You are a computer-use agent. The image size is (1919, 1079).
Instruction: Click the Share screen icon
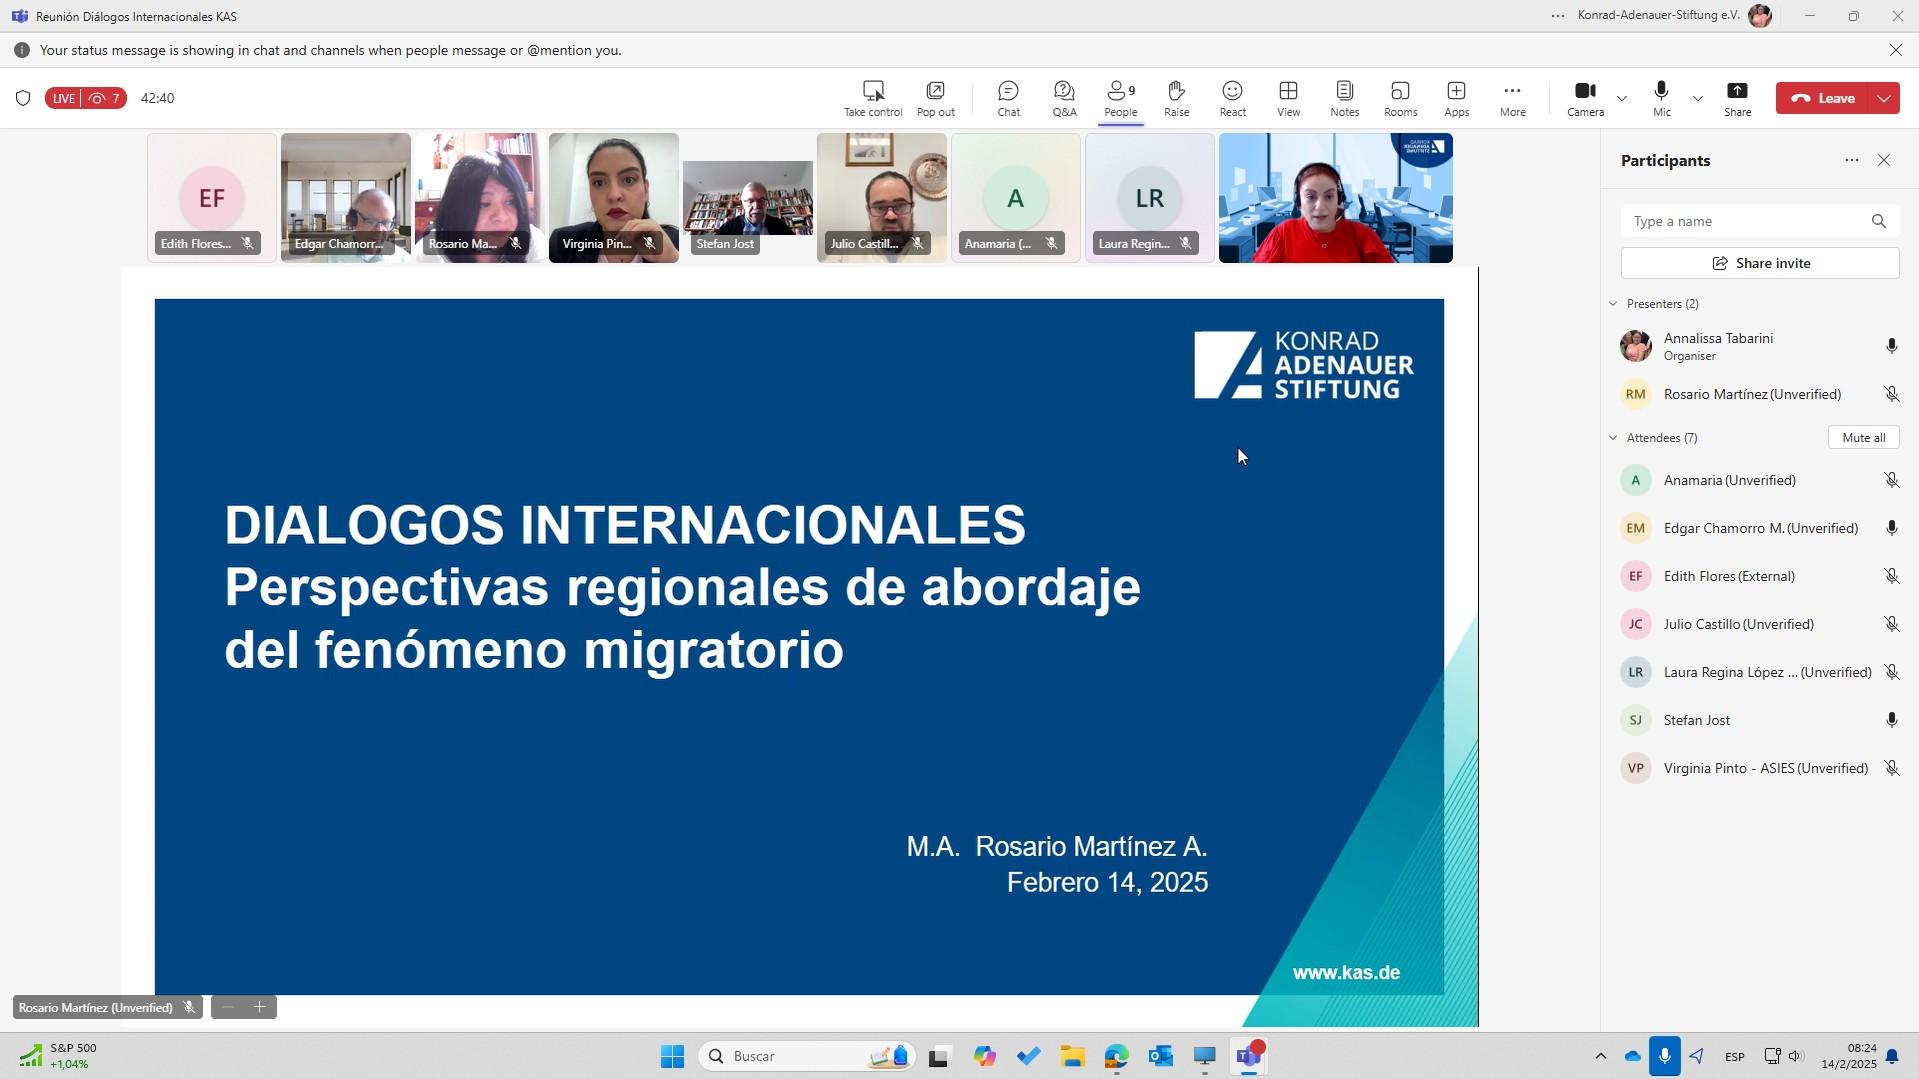point(1737,98)
